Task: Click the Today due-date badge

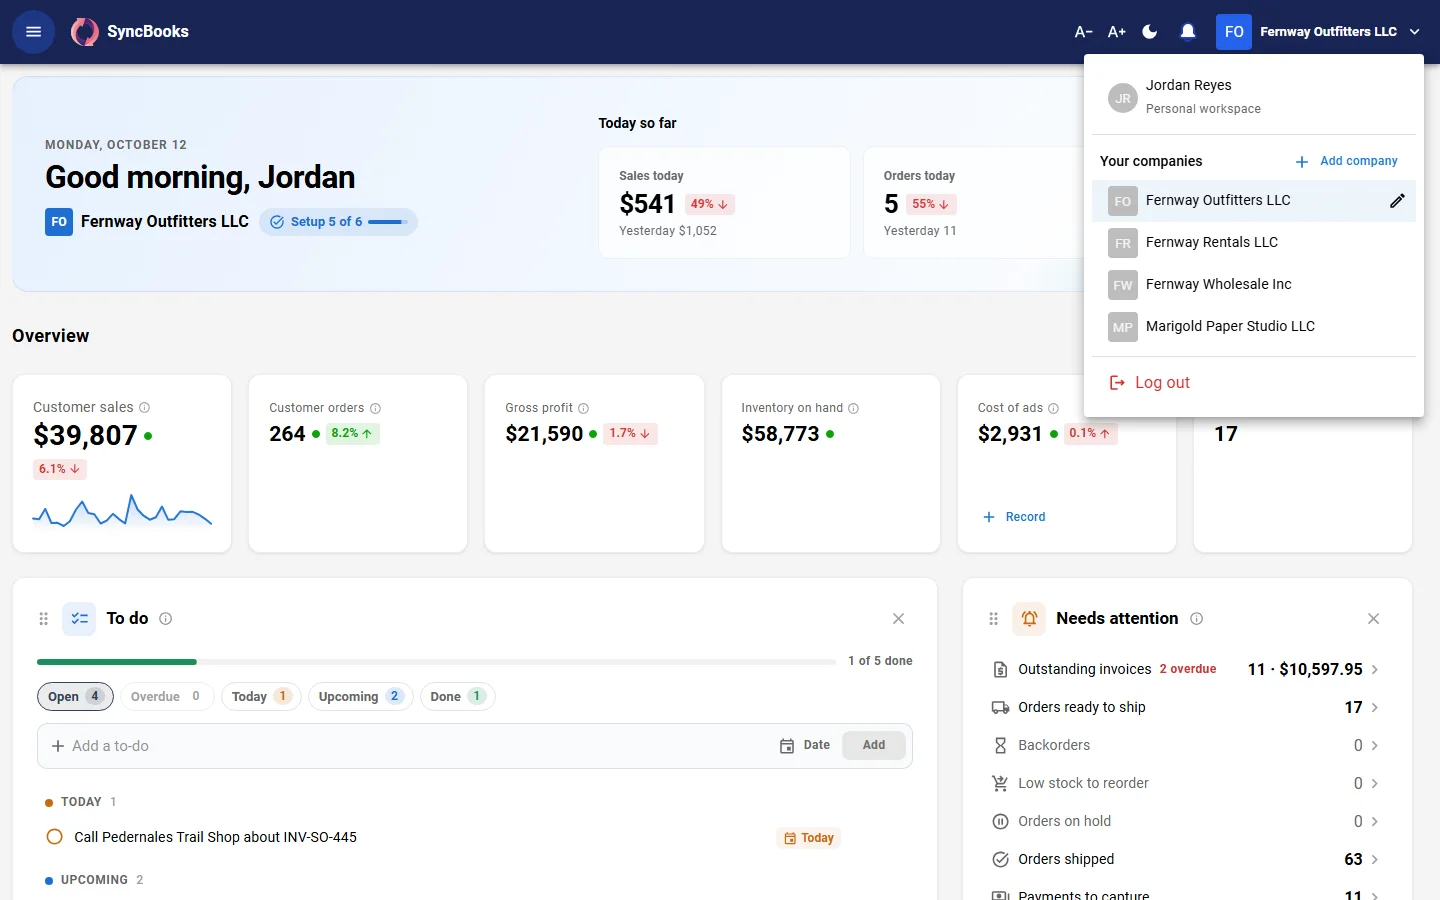Action: [808, 838]
